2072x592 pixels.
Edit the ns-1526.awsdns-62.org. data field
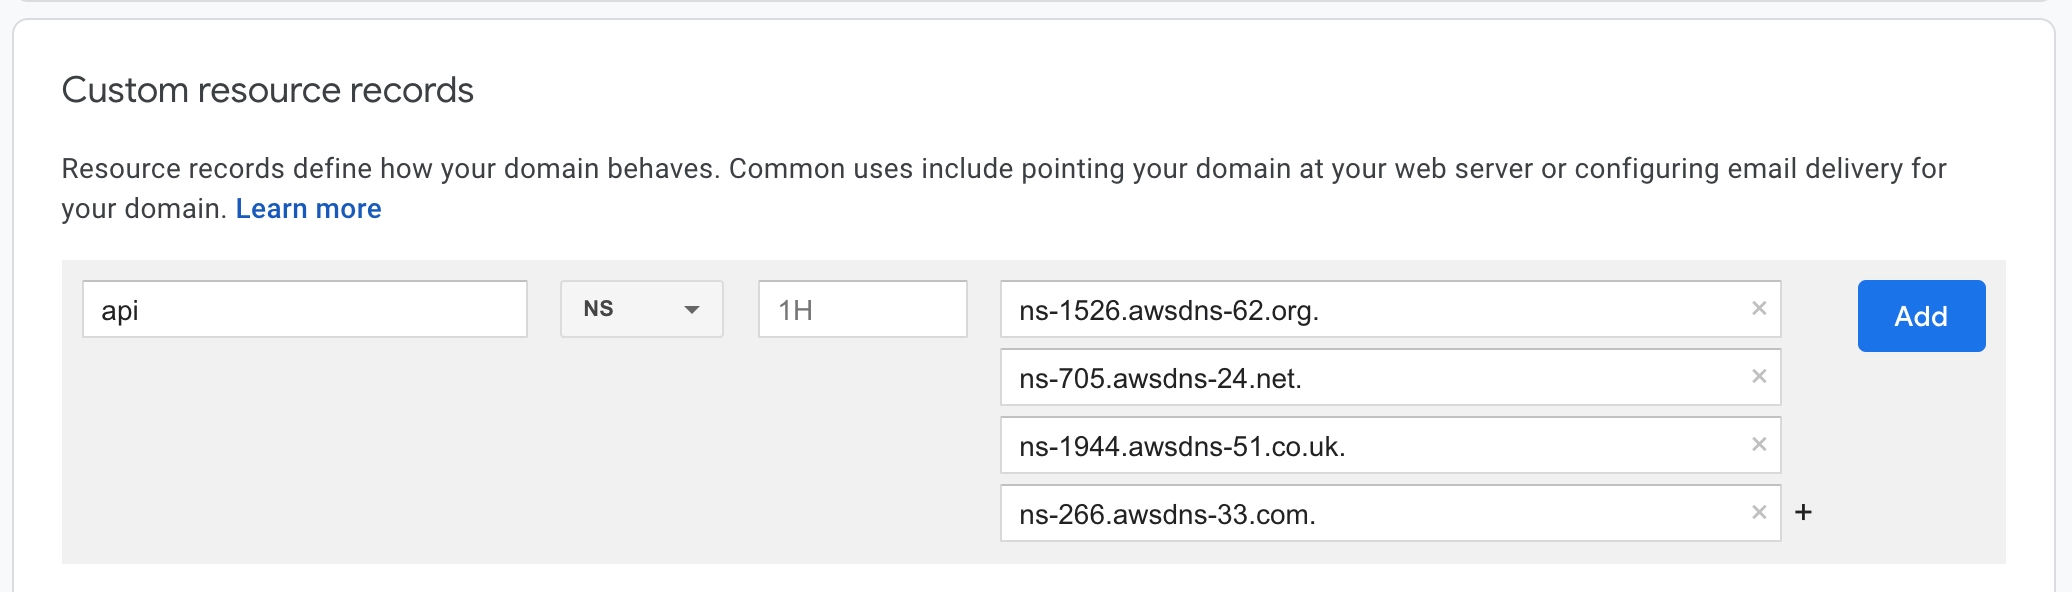point(1370,310)
